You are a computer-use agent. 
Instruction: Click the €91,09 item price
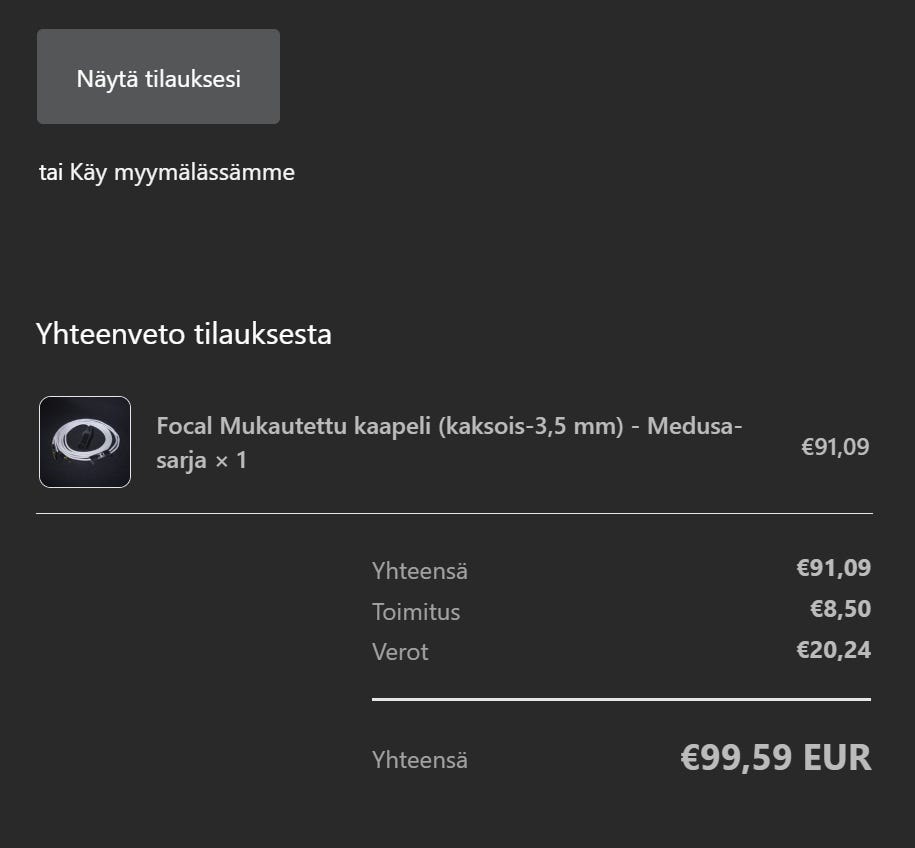click(x=835, y=446)
